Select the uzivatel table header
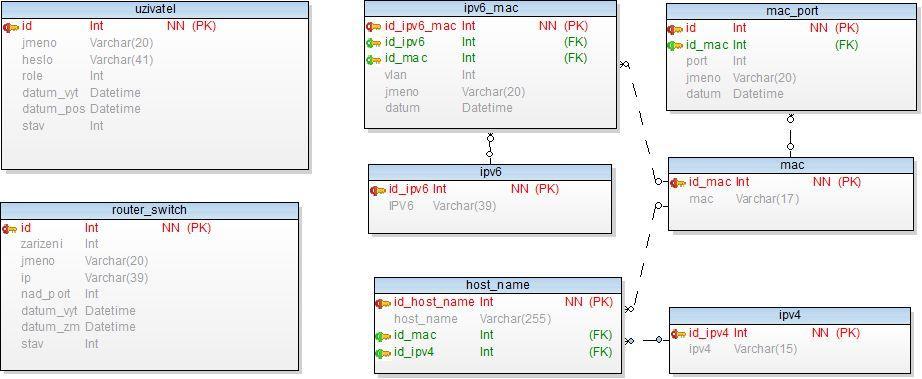 click(155, 9)
